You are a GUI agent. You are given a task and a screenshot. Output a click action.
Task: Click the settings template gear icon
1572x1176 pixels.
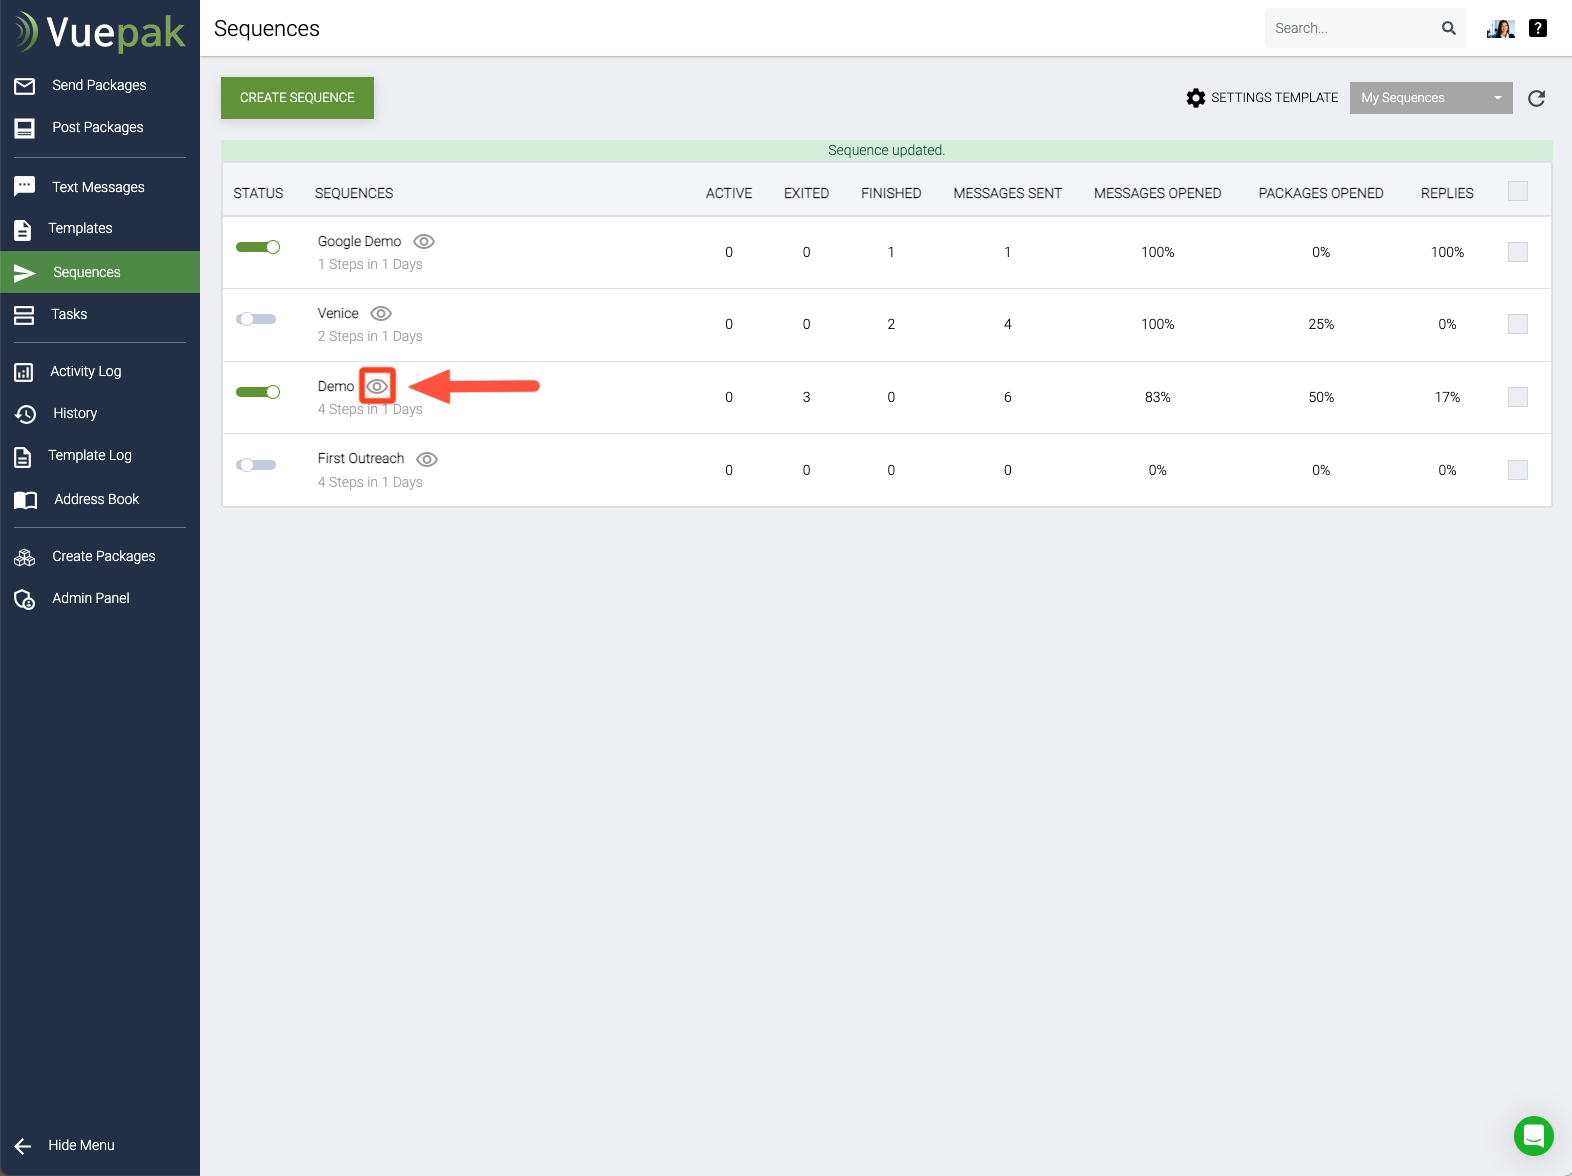click(x=1196, y=98)
